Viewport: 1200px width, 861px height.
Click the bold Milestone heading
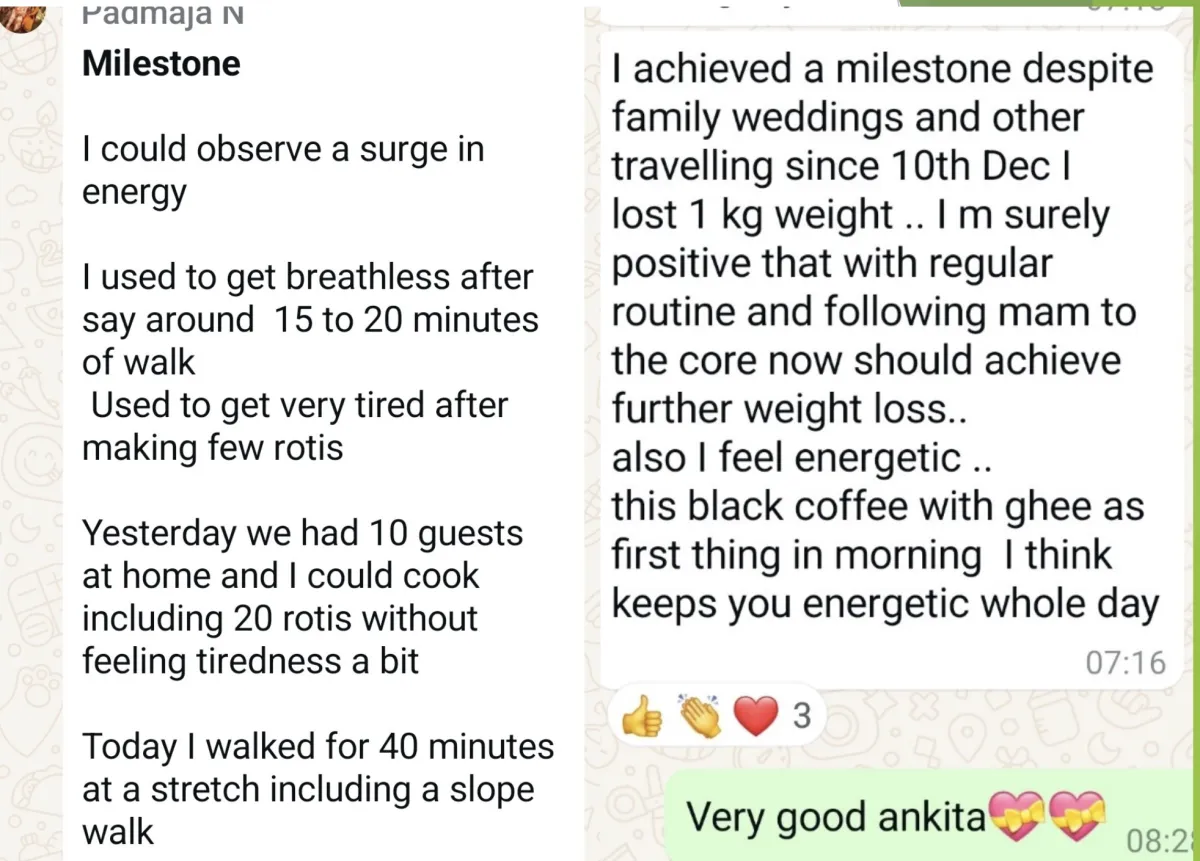(161, 64)
